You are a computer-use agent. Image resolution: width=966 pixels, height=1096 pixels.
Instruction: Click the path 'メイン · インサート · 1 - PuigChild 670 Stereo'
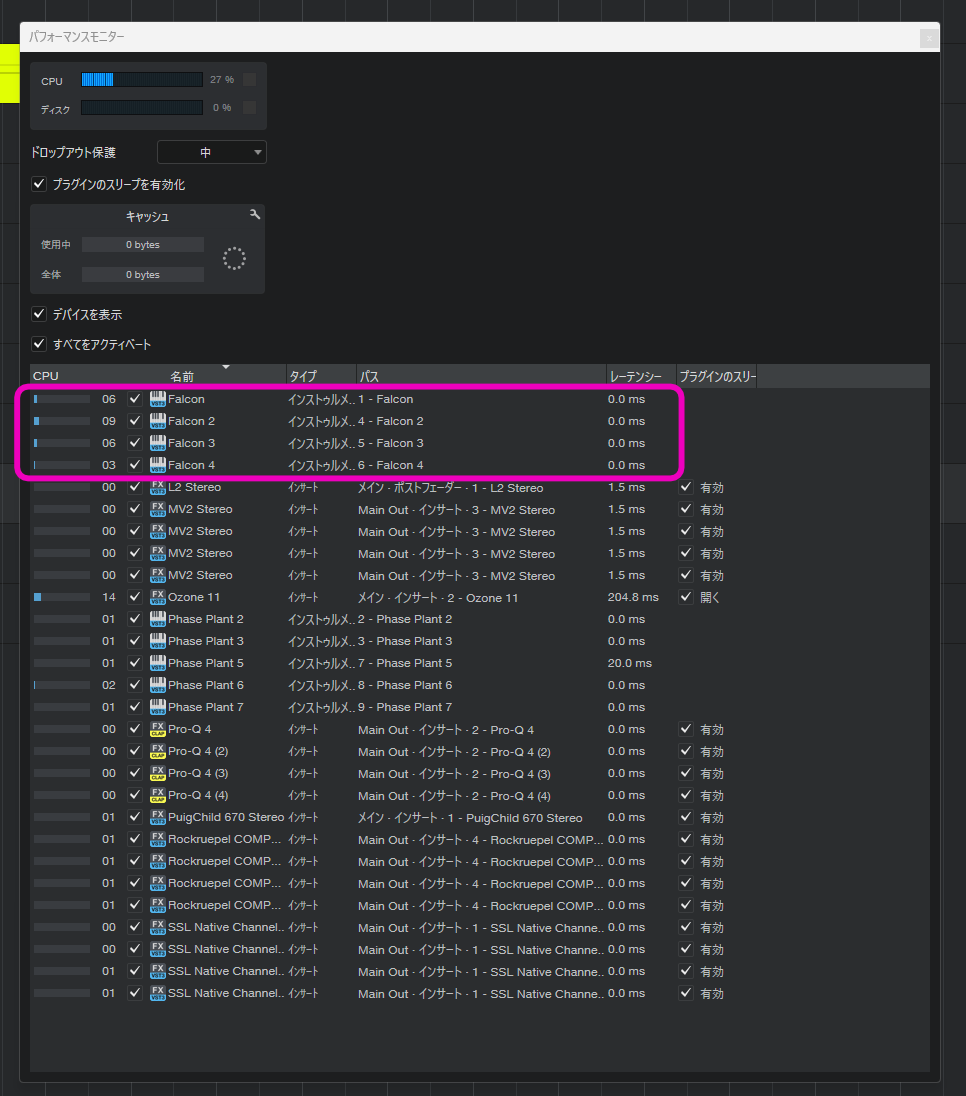[x=470, y=818]
